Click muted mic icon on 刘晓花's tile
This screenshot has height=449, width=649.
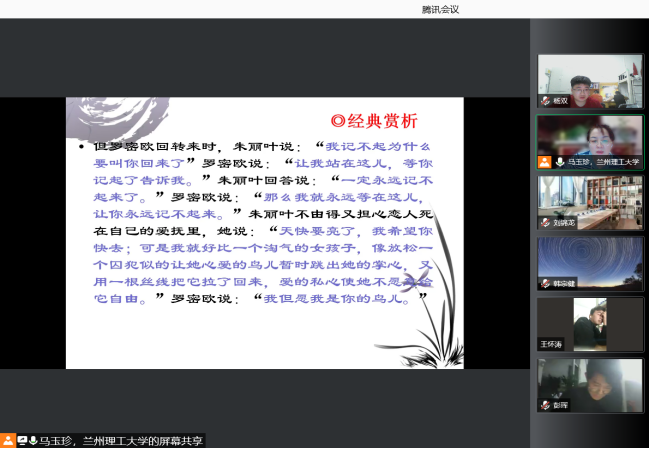pyautogui.click(x=545, y=223)
